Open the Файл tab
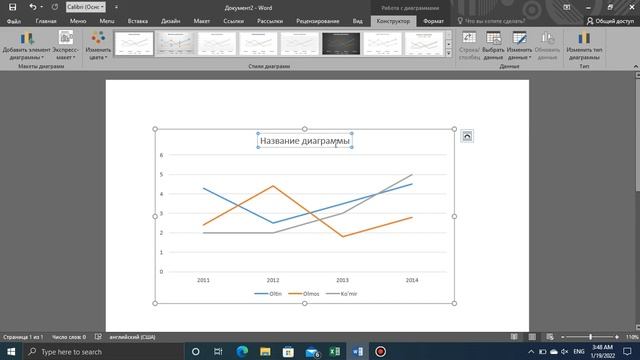The image size is (640, 360). [x=14, y=21]
